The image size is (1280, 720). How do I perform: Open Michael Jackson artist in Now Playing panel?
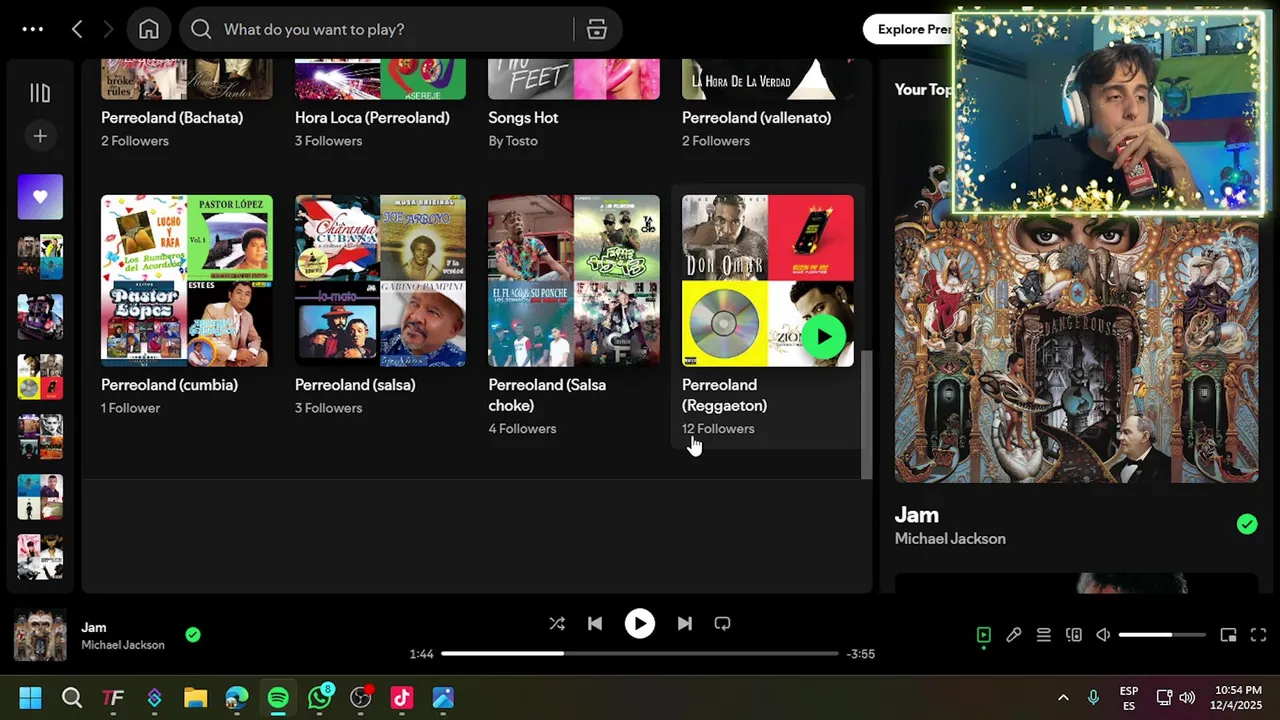[x=950, y=539]
